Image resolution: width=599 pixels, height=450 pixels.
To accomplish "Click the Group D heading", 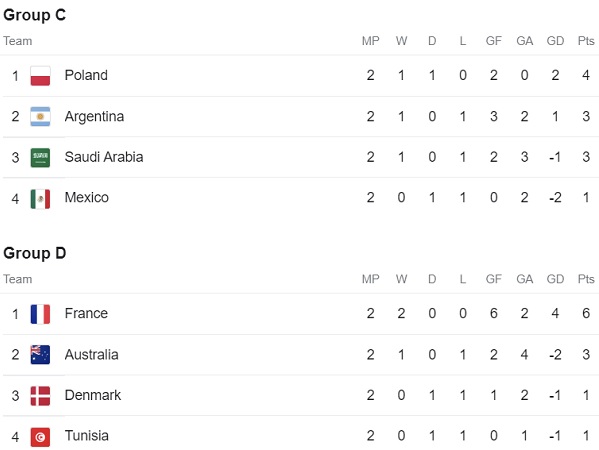I will click(35, 253).
